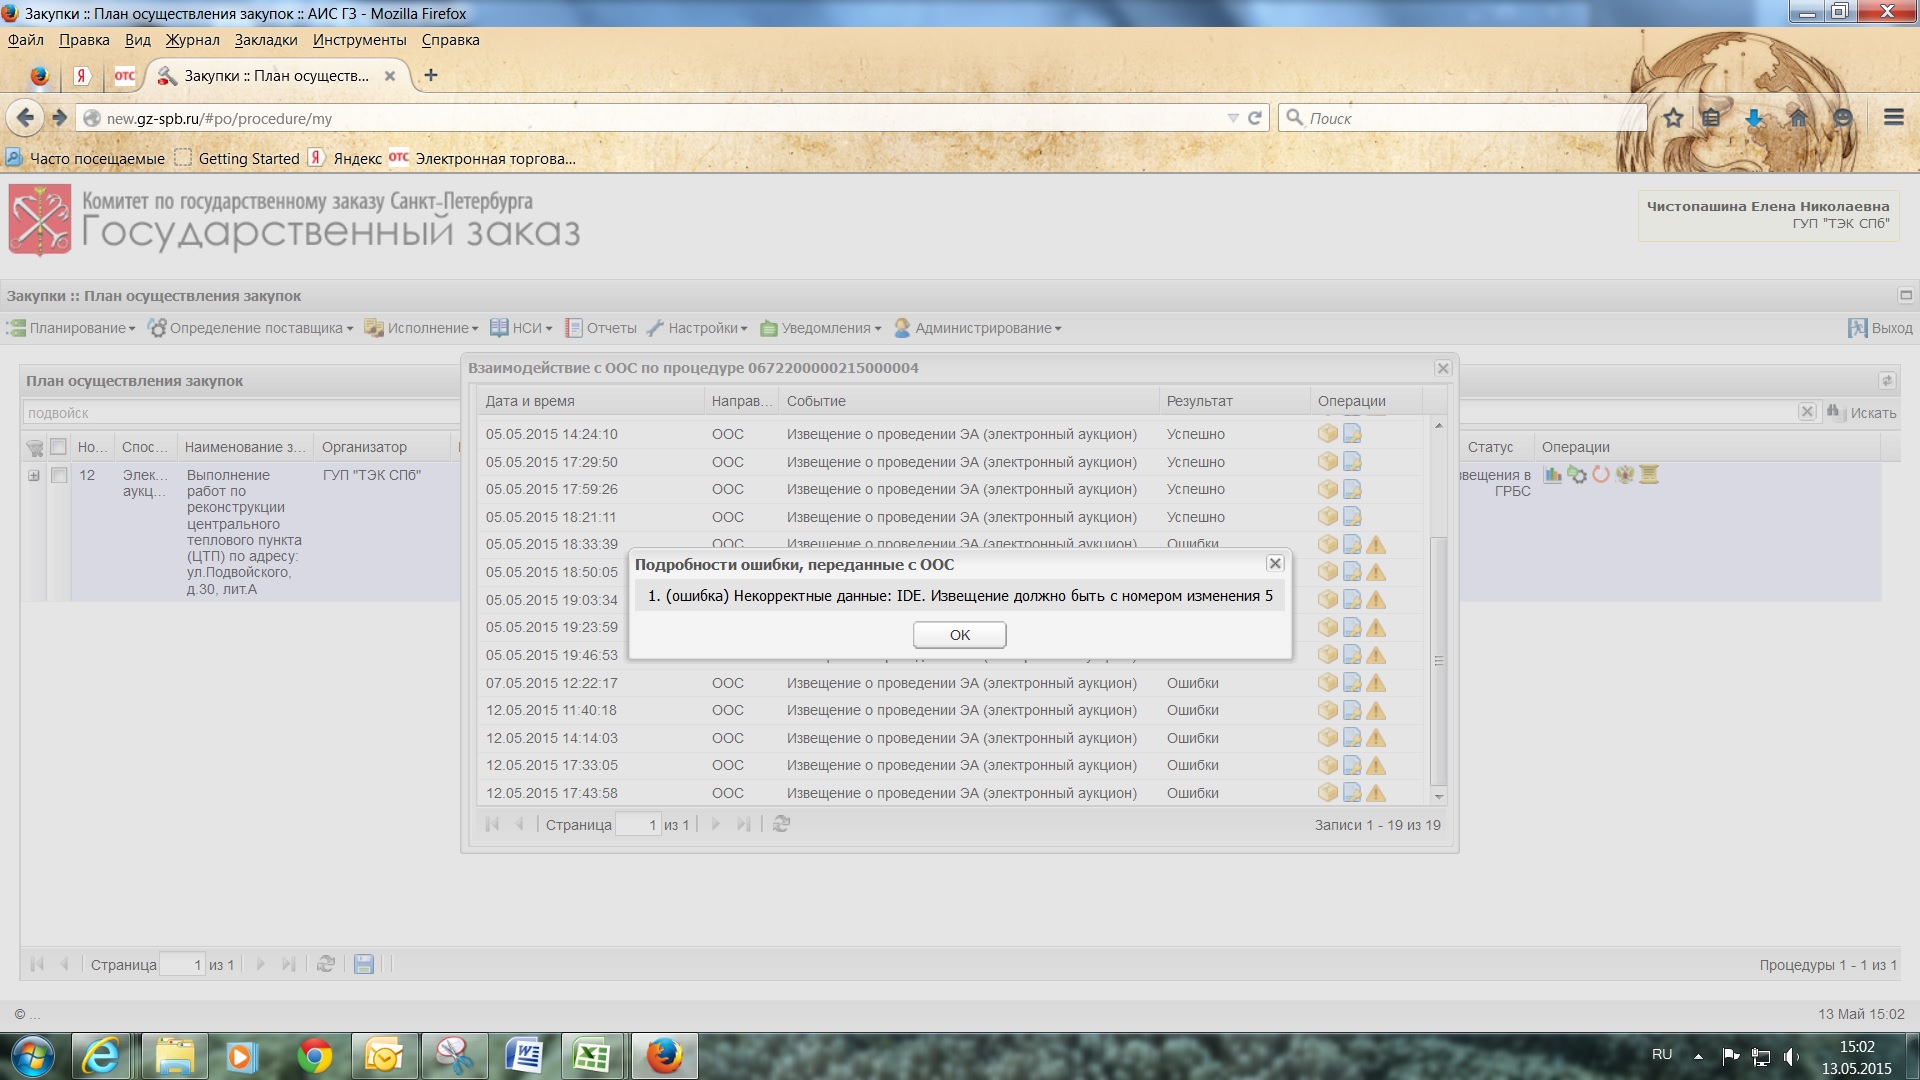Click the coat of arms operation icon

pos(1625,475)
